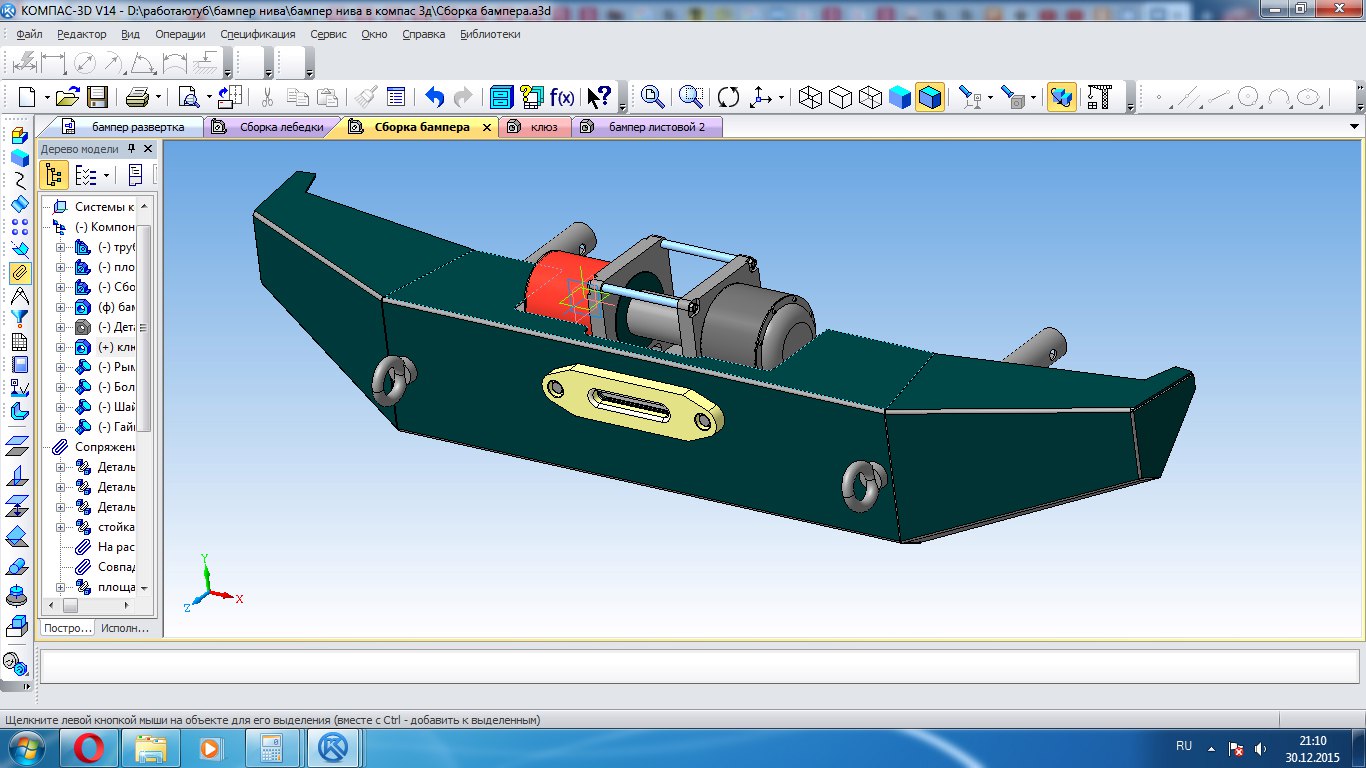This screenshot has height=768, width=1366.
Task: Open the spring-shaped spatial curves sidebar icon
Action: tap(19, 181)
